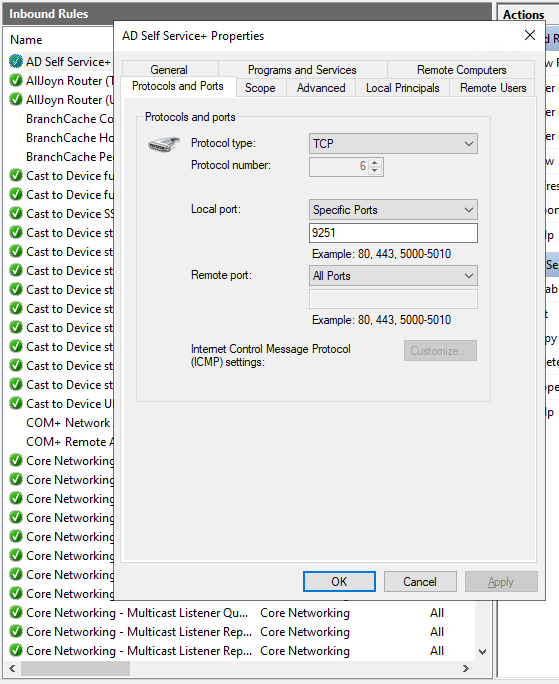Viewport: 559px width, 684px height.
Task: Click the protocol number spinner up arrow
Action: coord(375,162)
